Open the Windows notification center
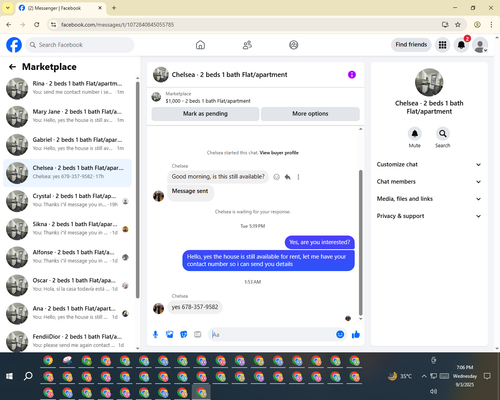 (x=487, y=376)
